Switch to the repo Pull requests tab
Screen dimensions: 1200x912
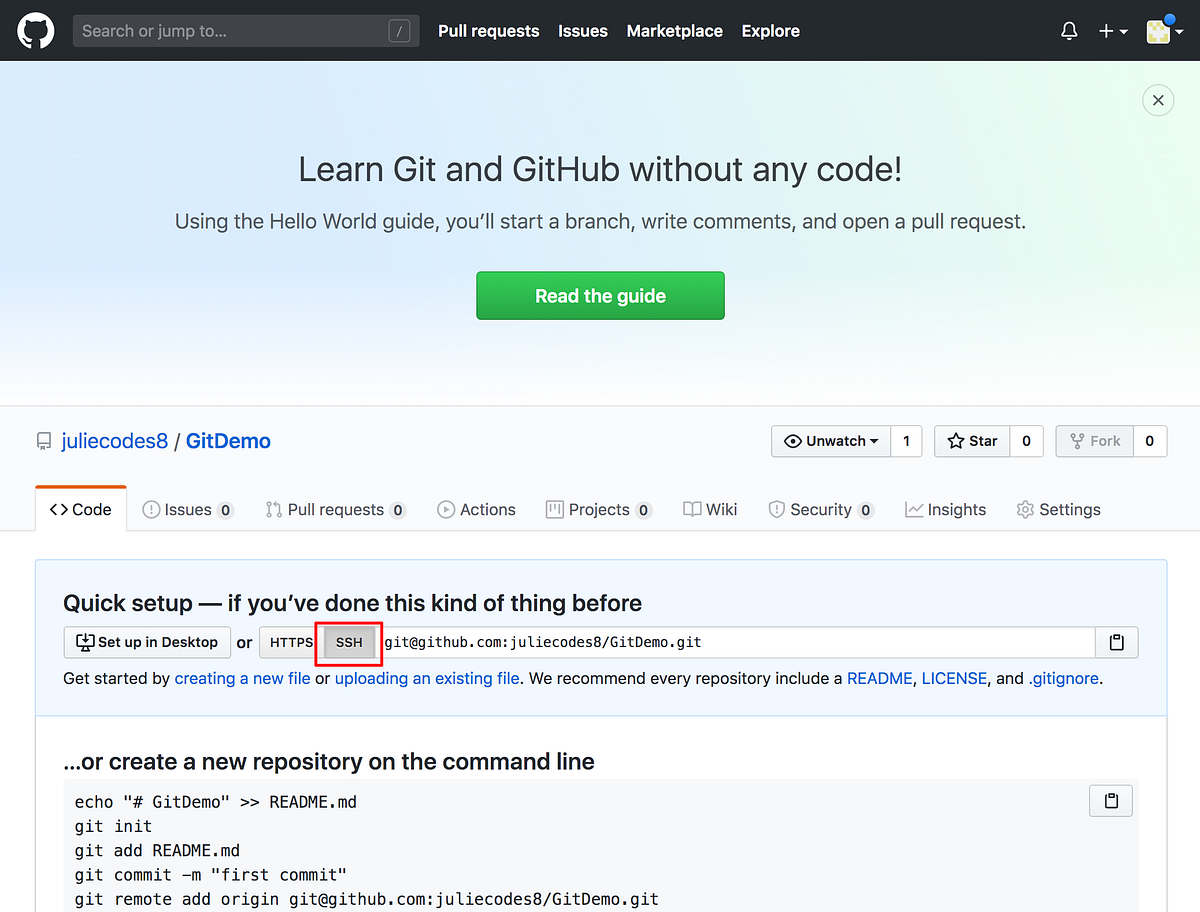click(336, 510)
